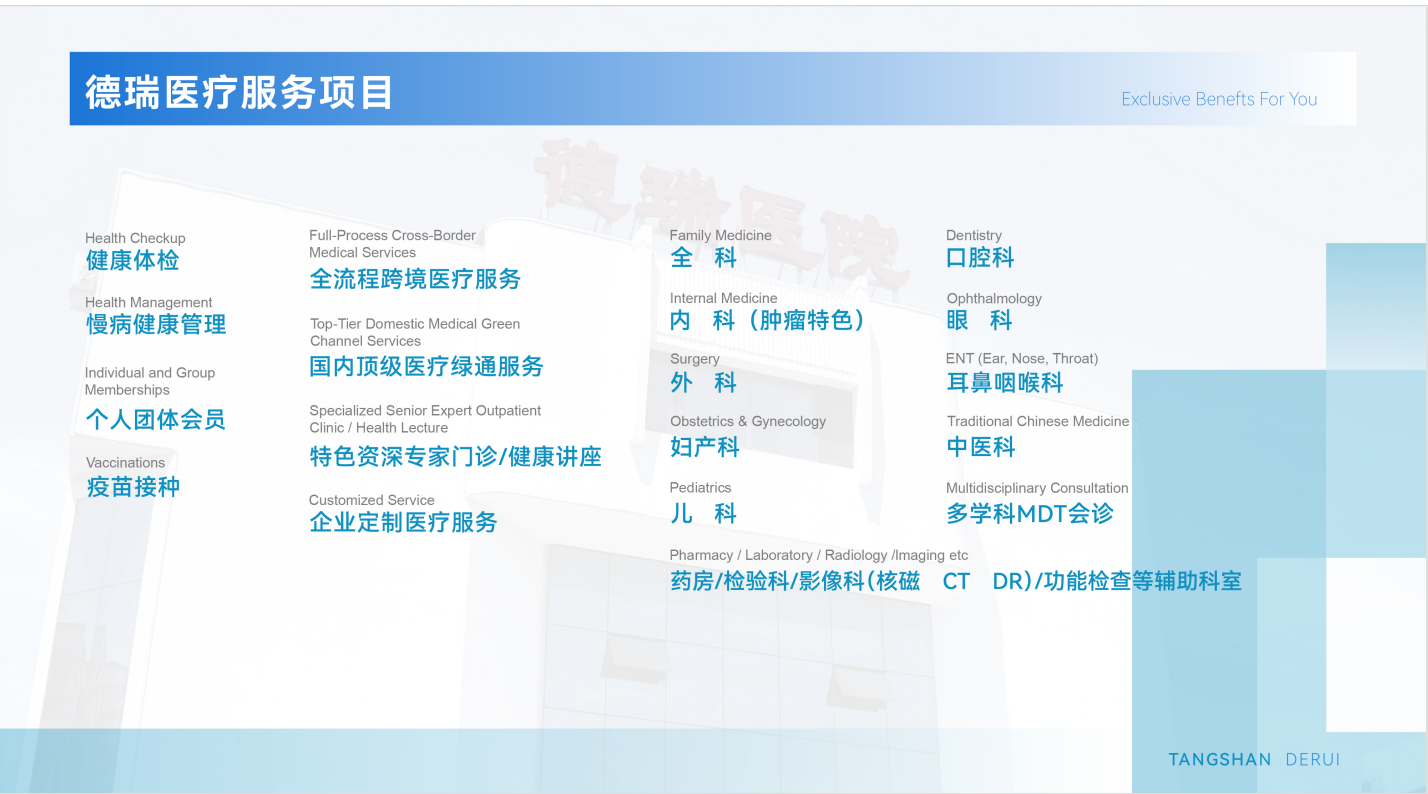Click the TANGSHAN DERUI footer logo text
The height and width of the screenshot is (794, 1428).
[1253, 760]
